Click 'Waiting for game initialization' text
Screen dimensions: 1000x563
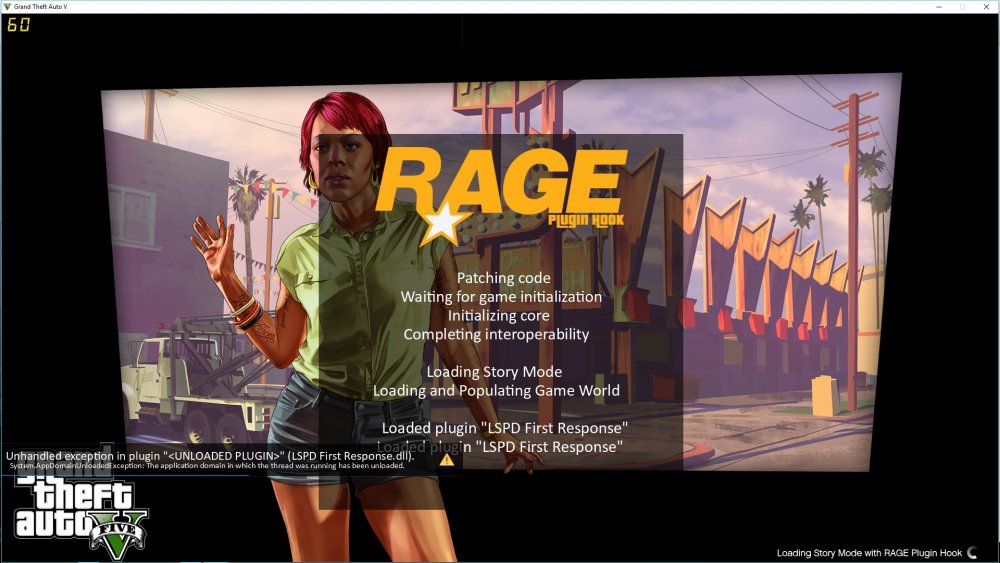[x=501, y=296]
